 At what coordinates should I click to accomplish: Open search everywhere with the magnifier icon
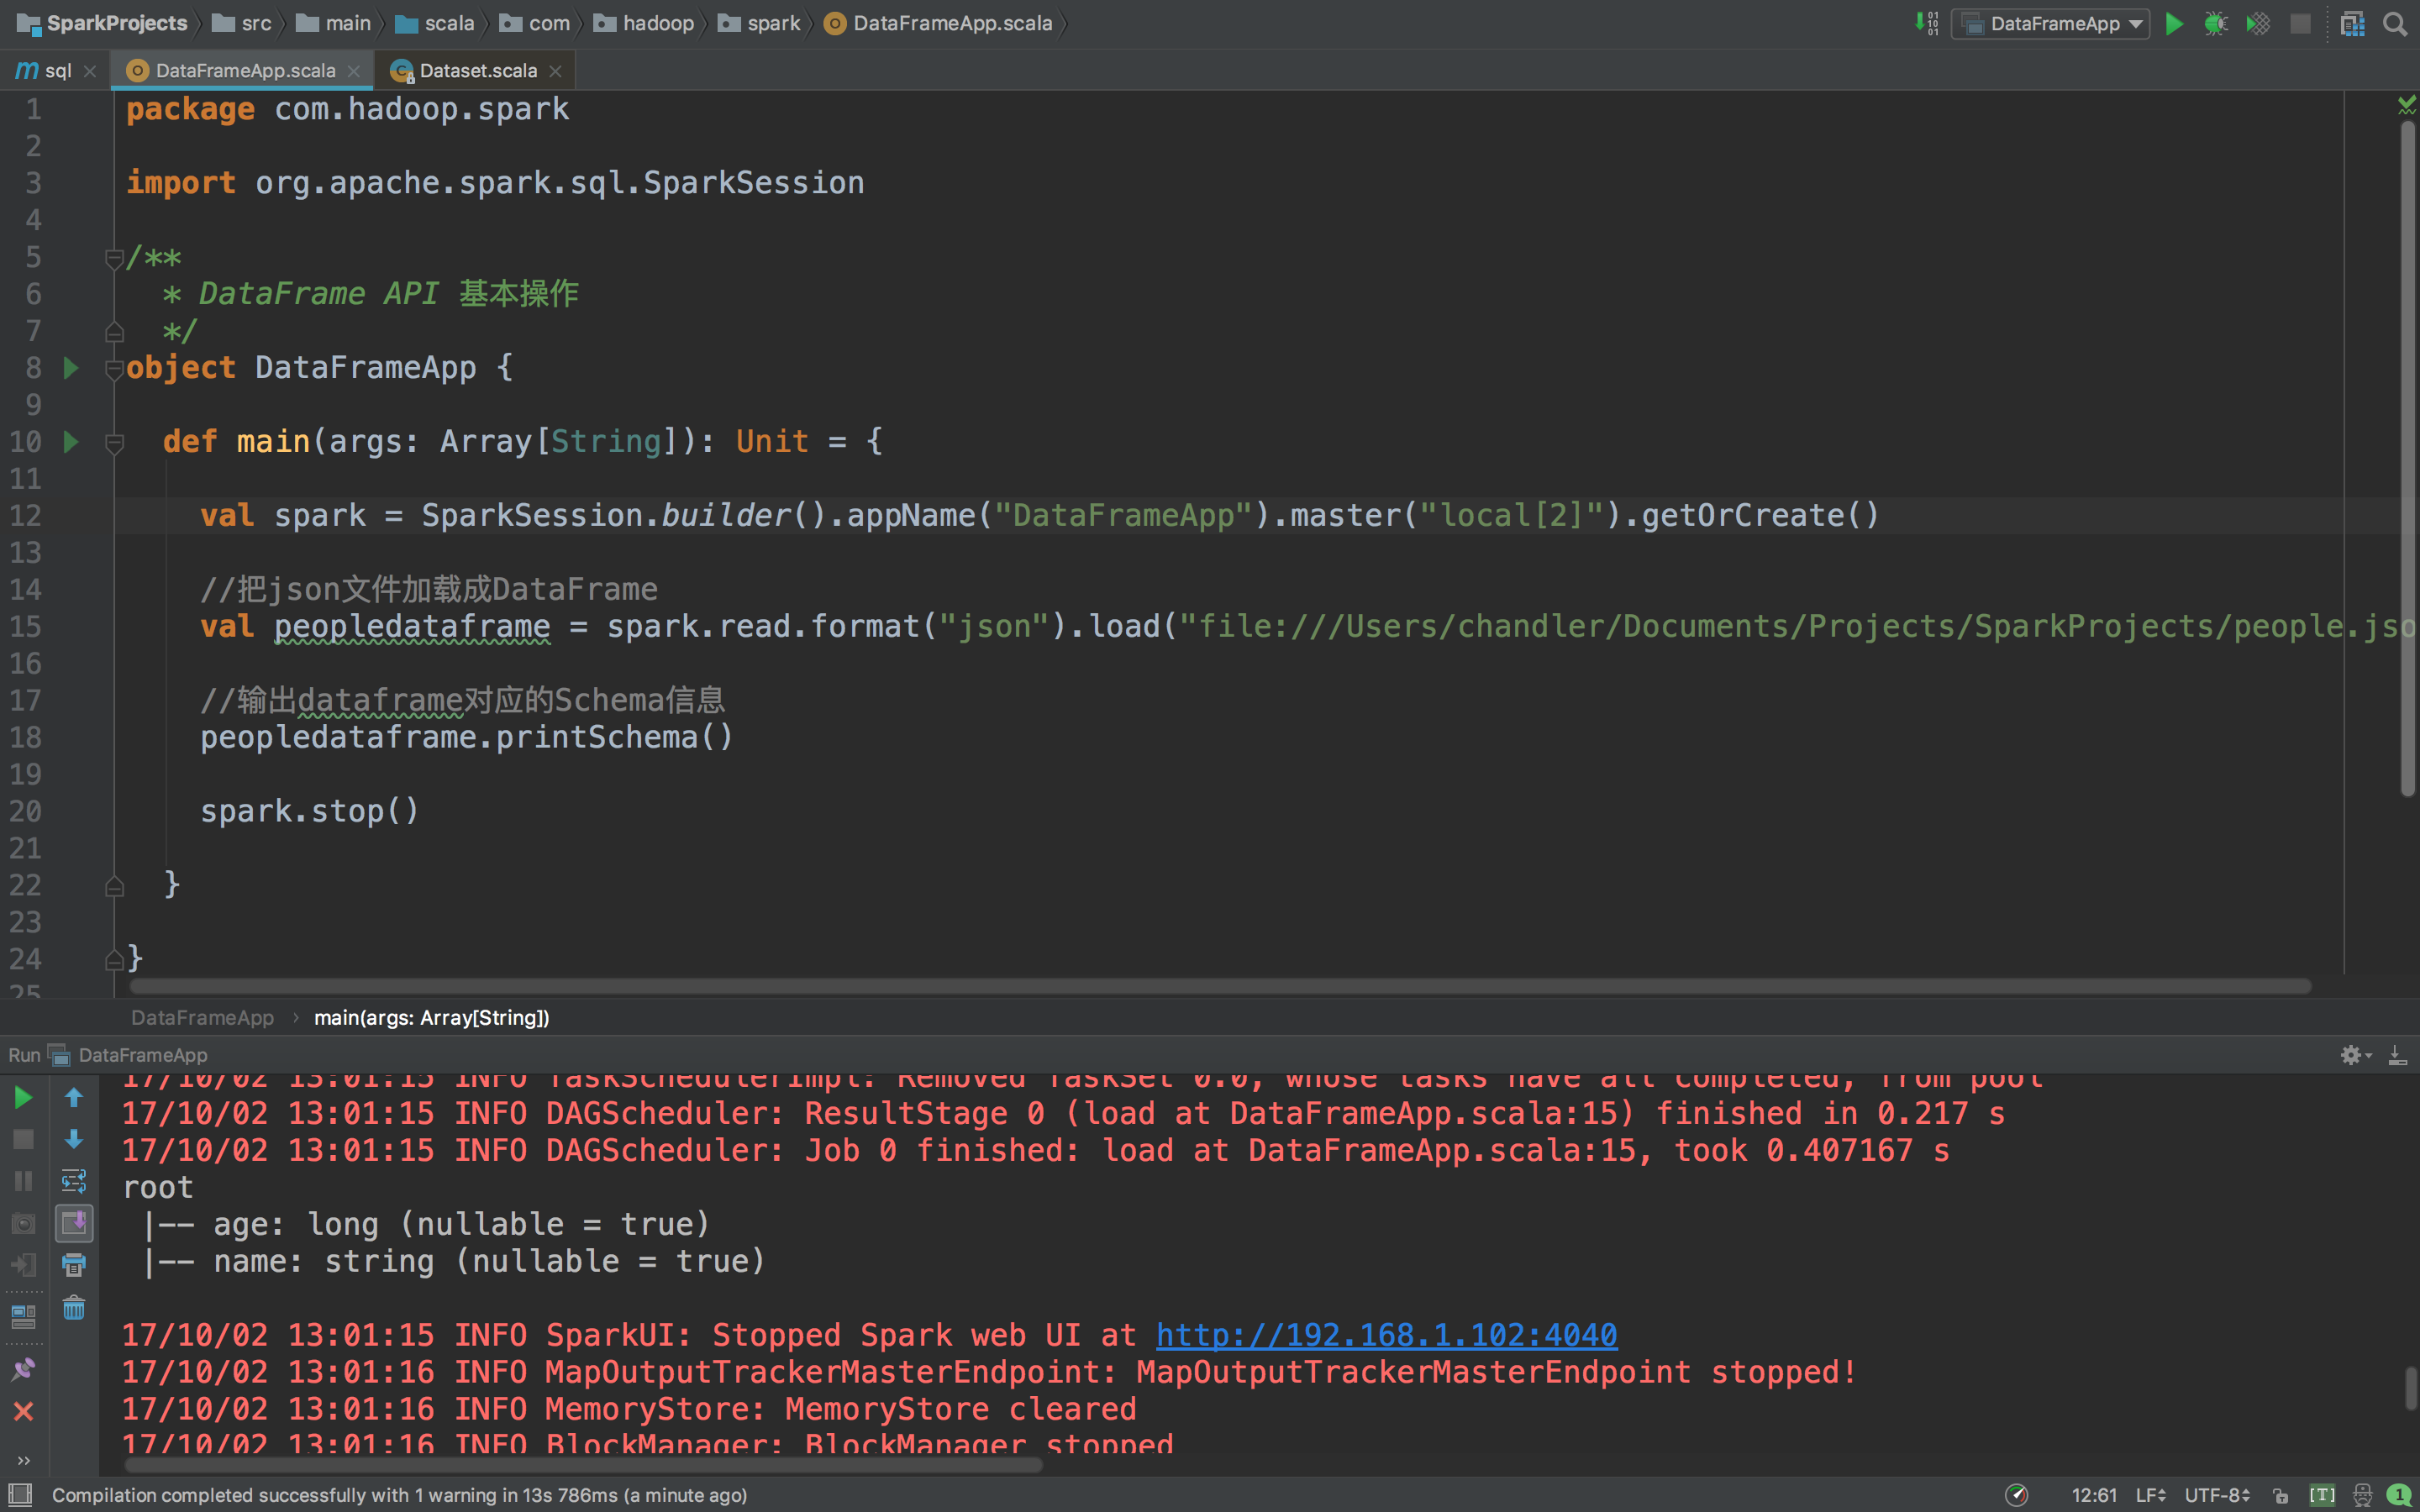[2396, 23]
